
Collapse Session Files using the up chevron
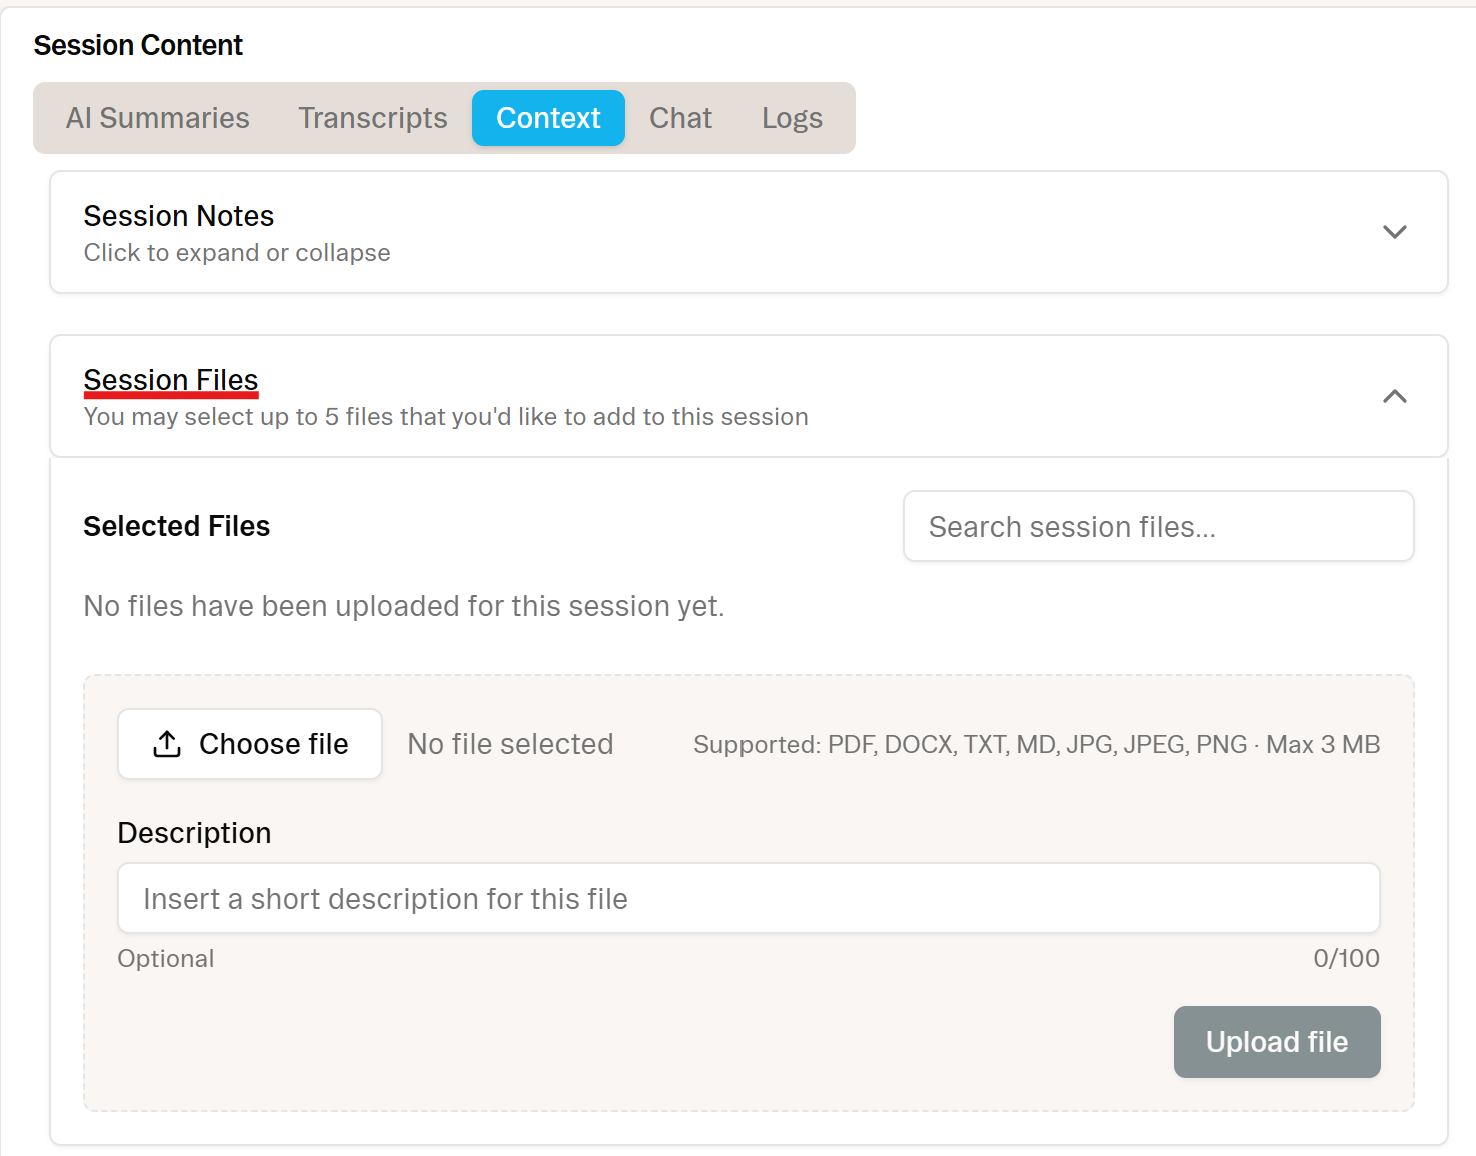coord(1394,397)
